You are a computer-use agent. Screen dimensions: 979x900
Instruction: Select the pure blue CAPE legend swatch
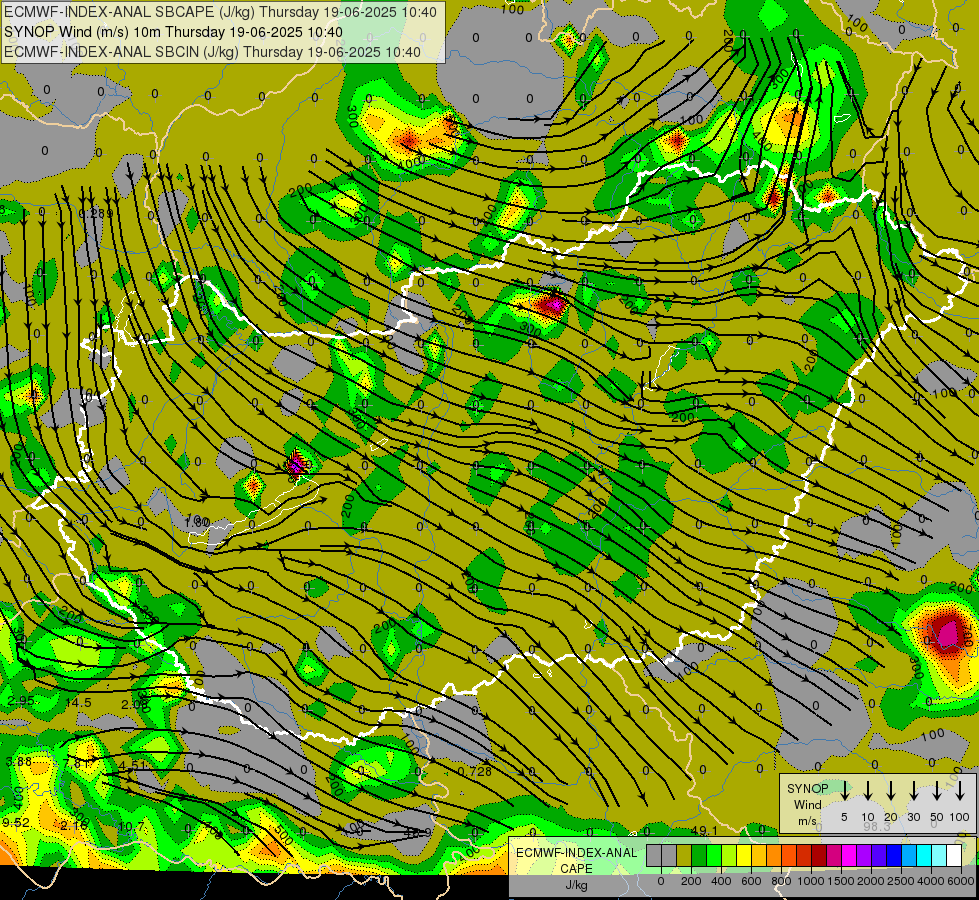[893, 855]
